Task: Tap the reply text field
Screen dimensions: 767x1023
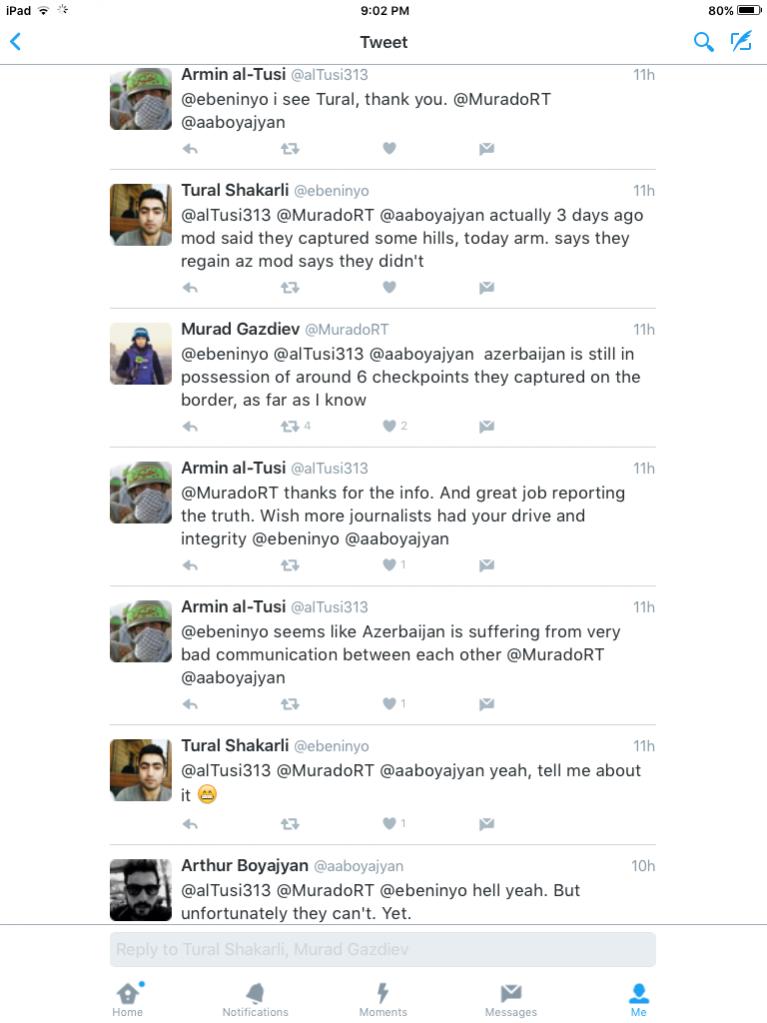Action: coord(382,949)
